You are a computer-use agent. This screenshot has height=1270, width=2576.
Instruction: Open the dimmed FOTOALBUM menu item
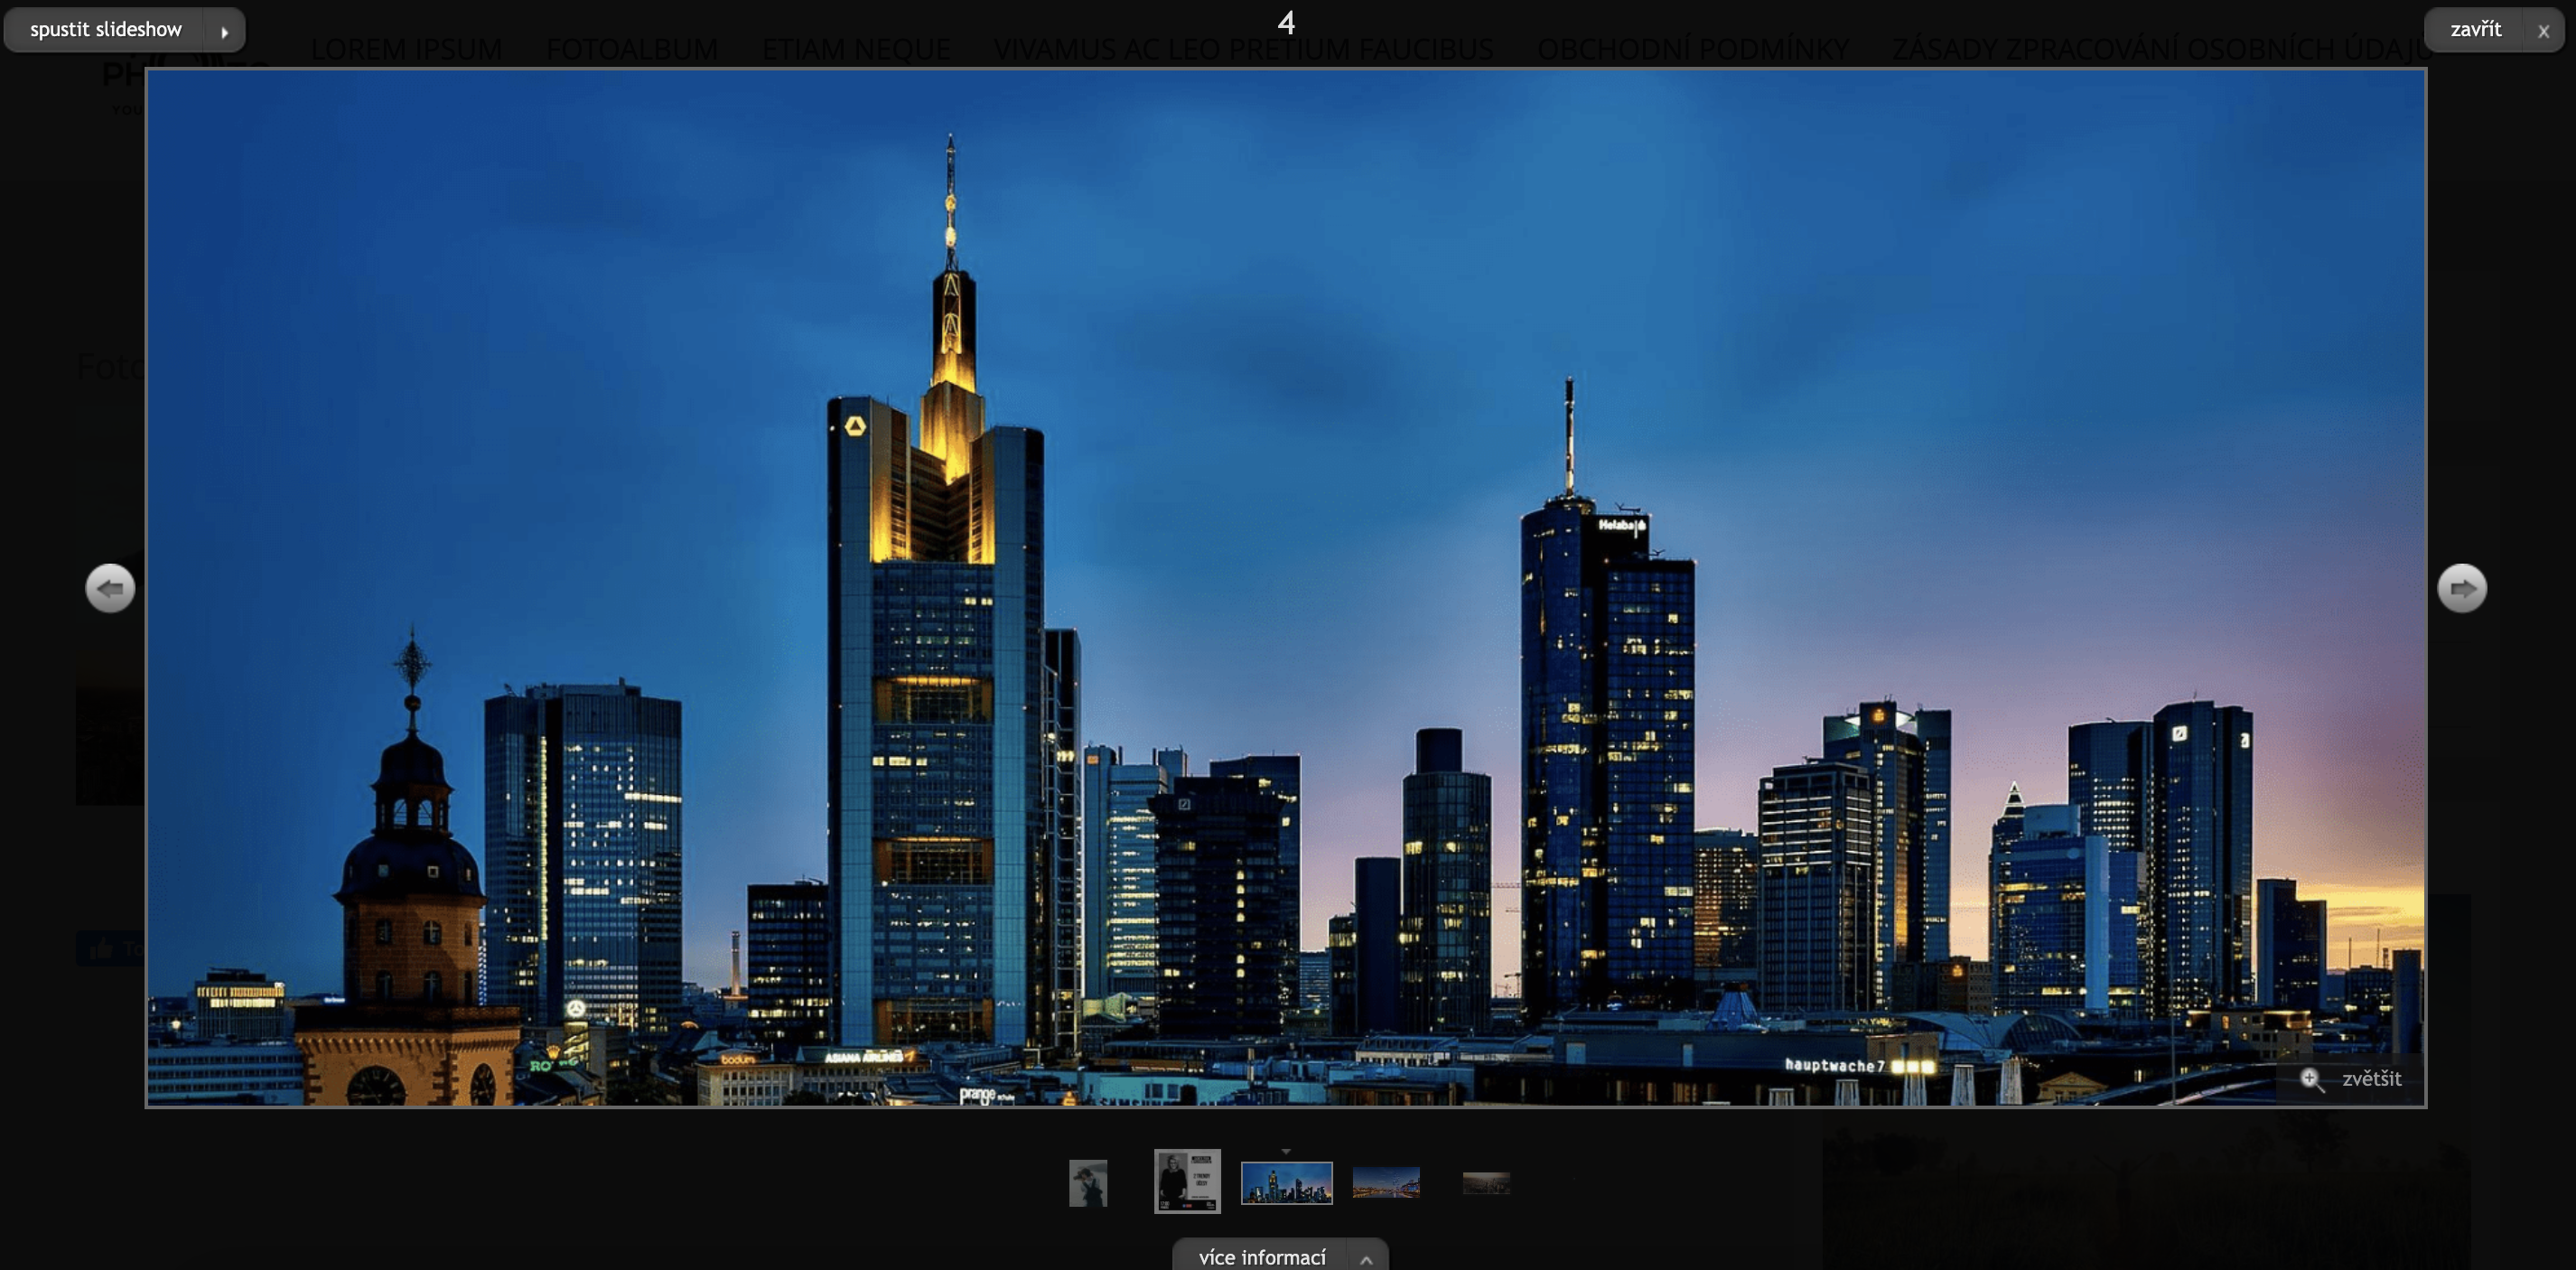click(x=631, y=49)
